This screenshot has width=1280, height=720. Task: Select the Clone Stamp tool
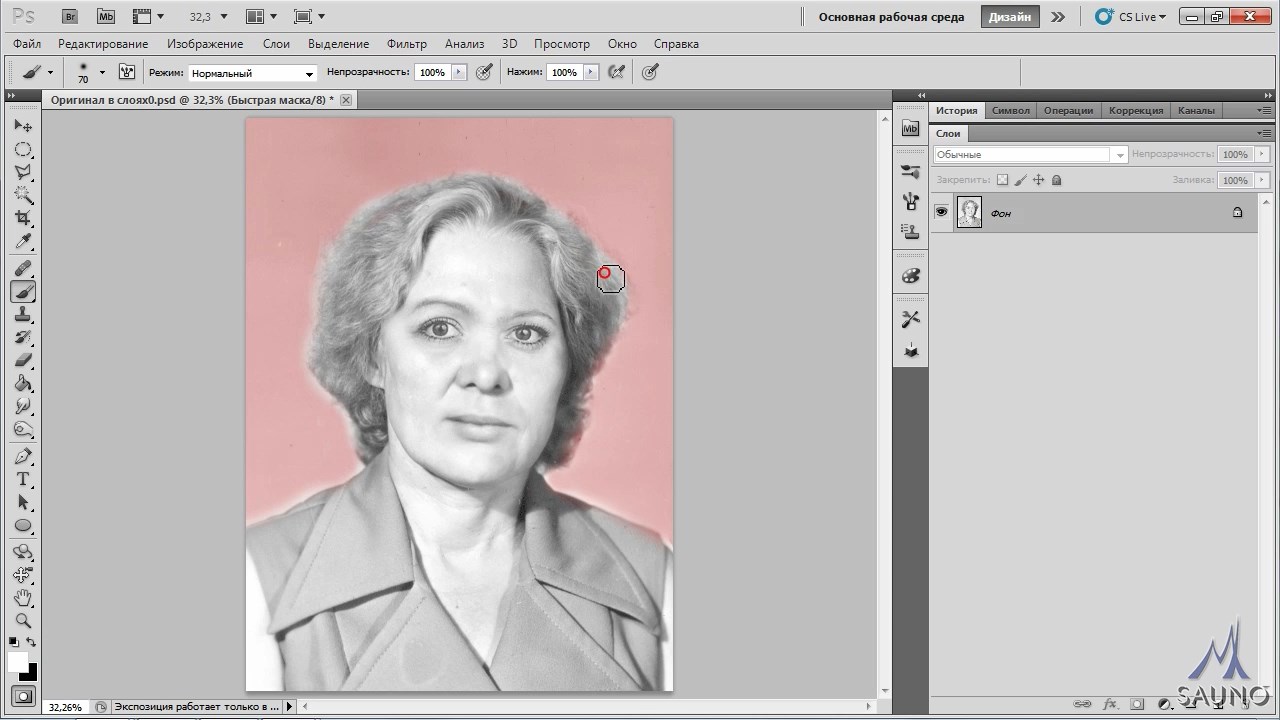coord(23,314)
